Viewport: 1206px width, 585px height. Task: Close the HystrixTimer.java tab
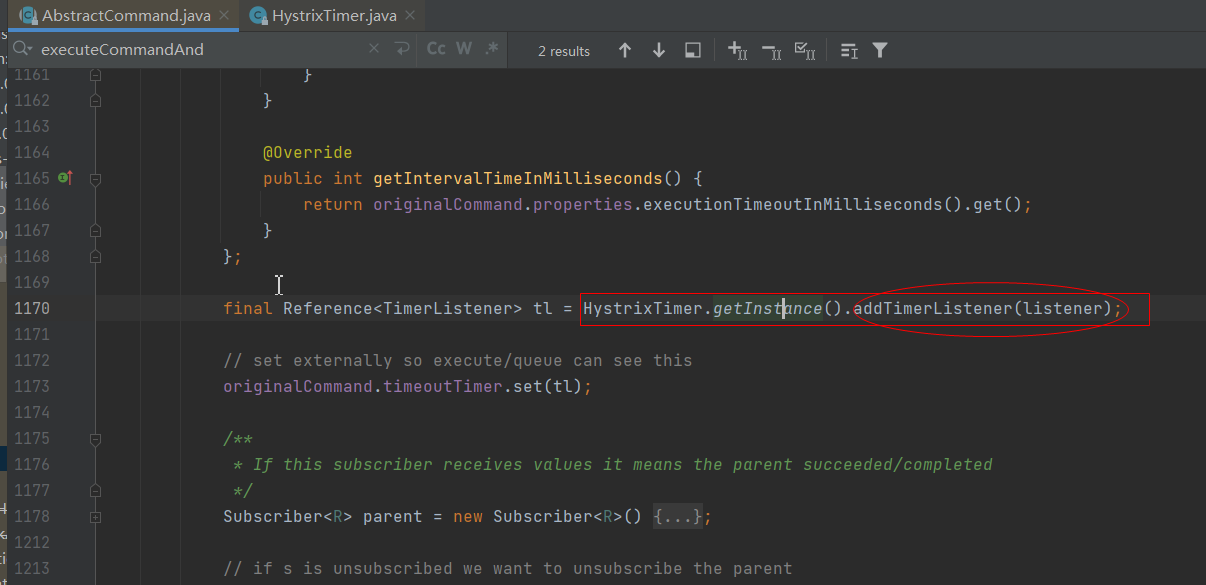409,16
